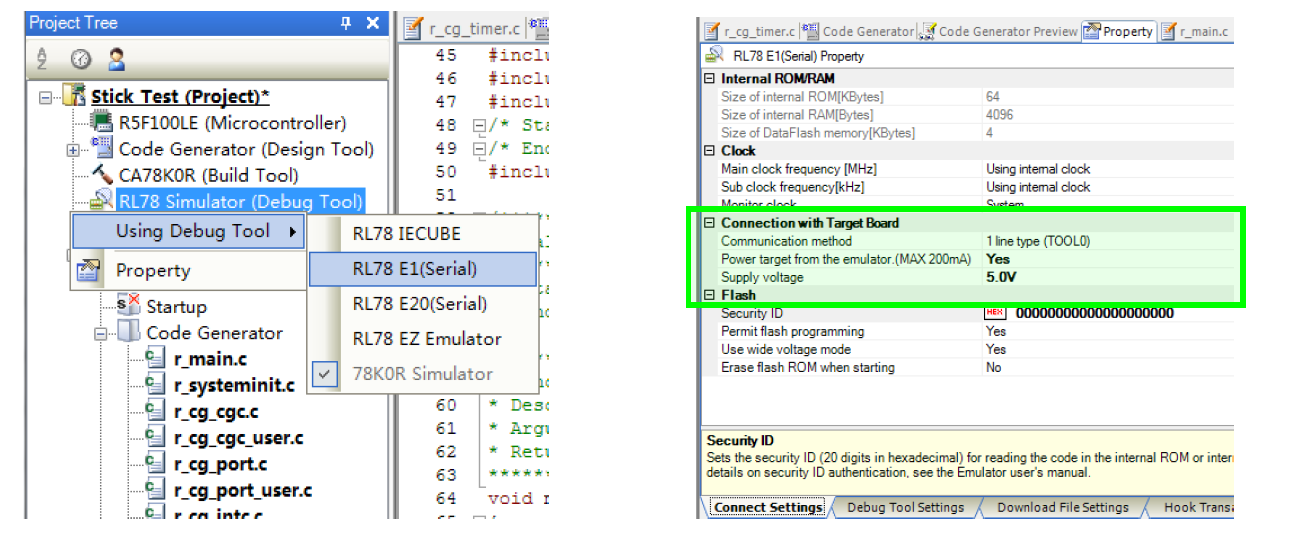Pin the Project Tree panel
The height and width of the screenshot is (546, 1299).
346,23
